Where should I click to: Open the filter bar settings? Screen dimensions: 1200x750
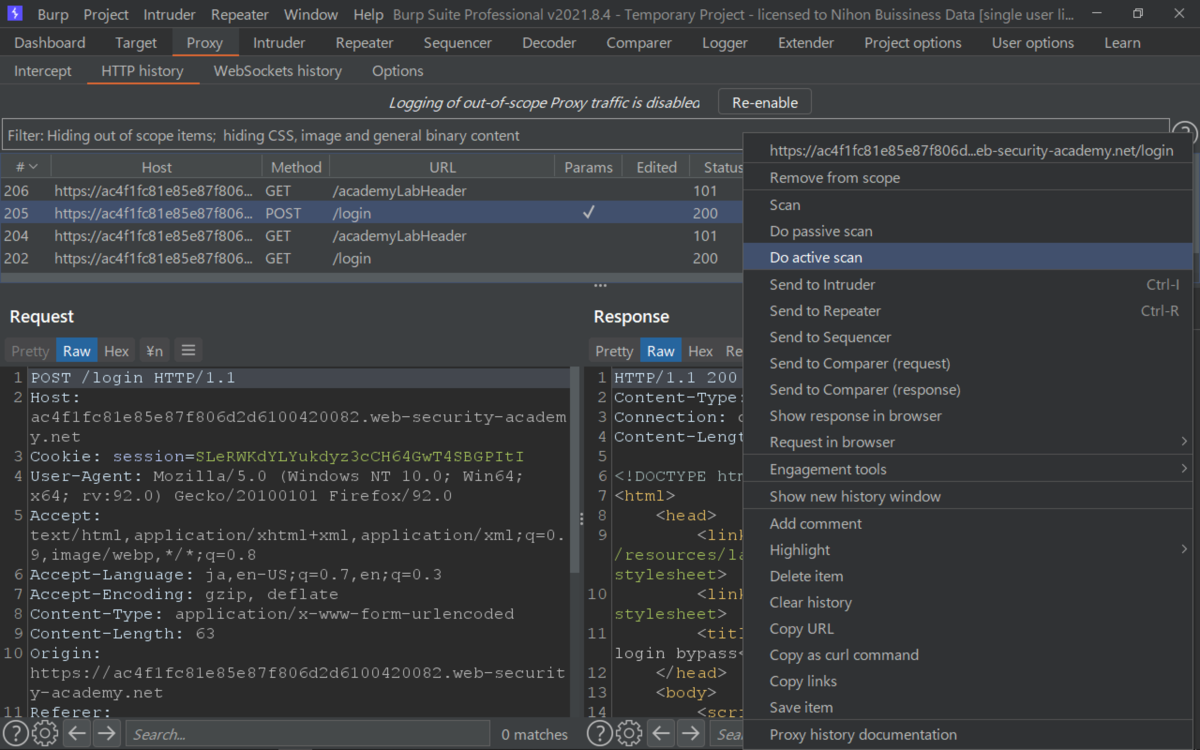point(585,135)
